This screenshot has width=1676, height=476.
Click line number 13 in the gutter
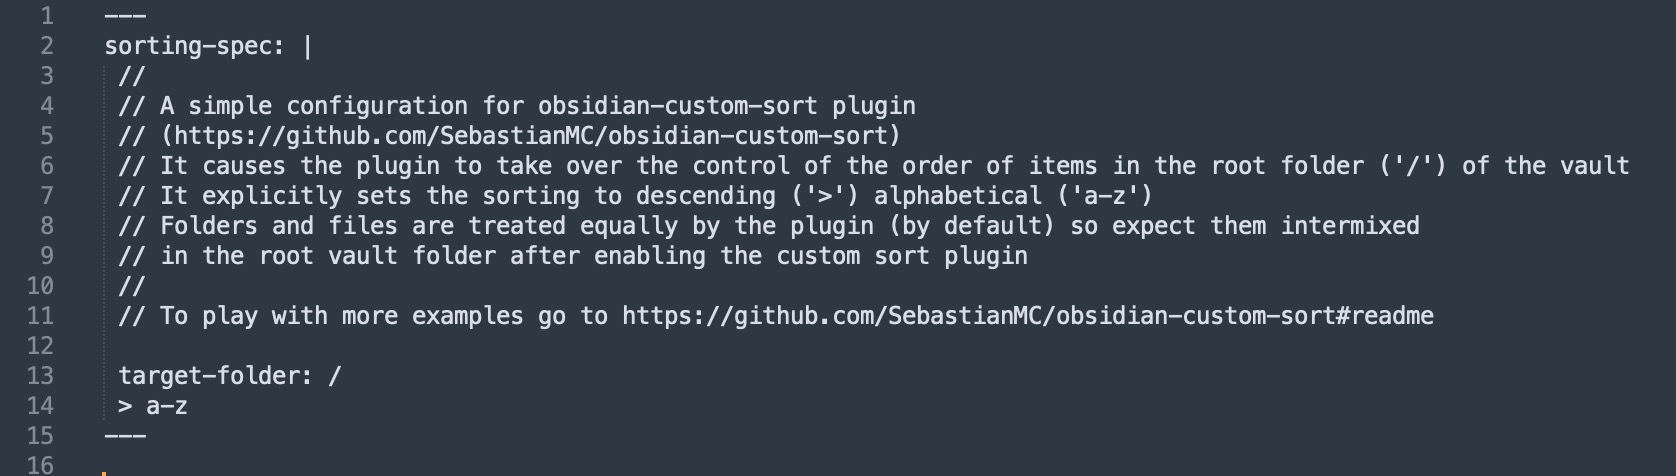point(40,376)
